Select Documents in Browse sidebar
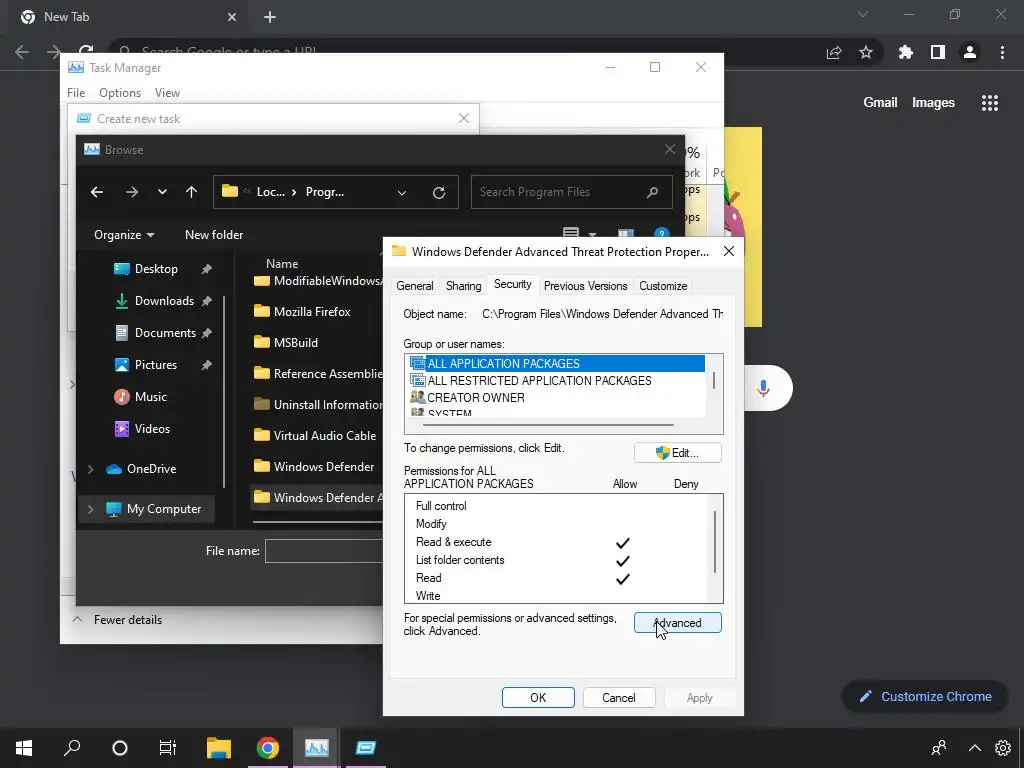1024x768 pixels. click(165, 332)
